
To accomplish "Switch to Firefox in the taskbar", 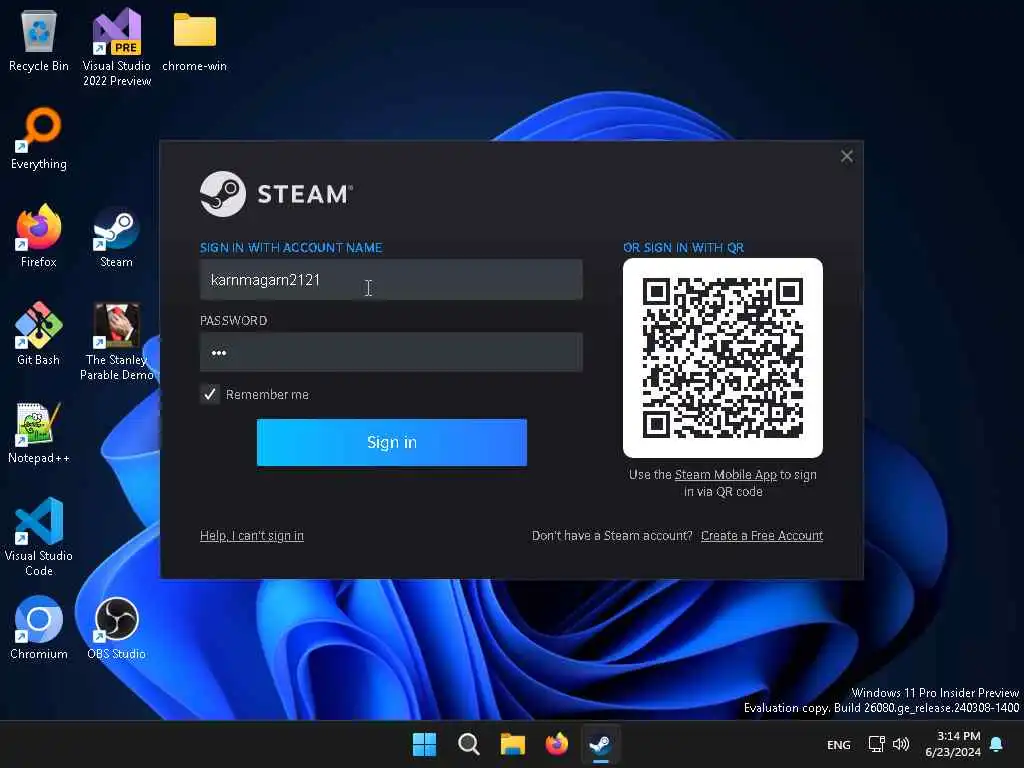I will tap(556, 744).
